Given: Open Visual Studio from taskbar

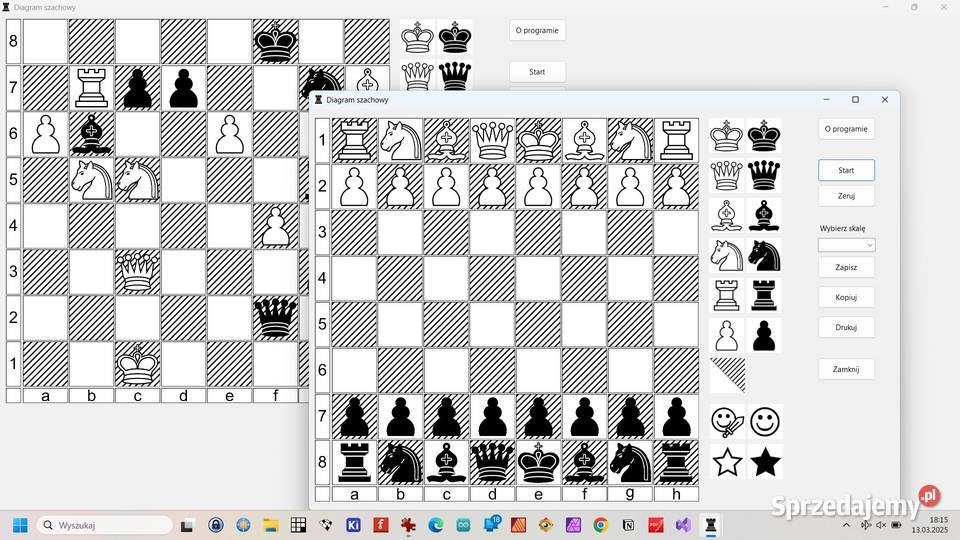Looking at the screenshot, I should point(683,525).
